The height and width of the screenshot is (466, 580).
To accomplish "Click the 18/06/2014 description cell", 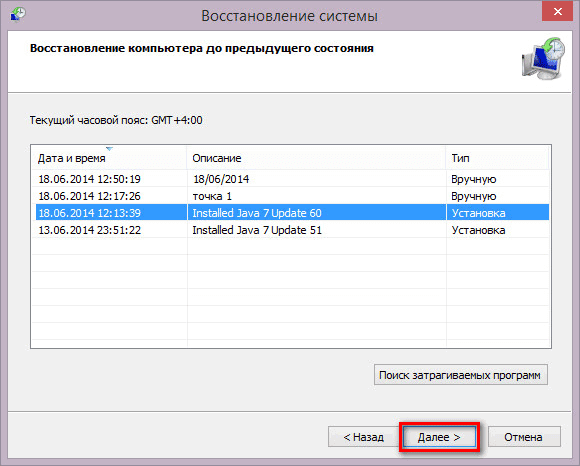I will coord(221,179).
